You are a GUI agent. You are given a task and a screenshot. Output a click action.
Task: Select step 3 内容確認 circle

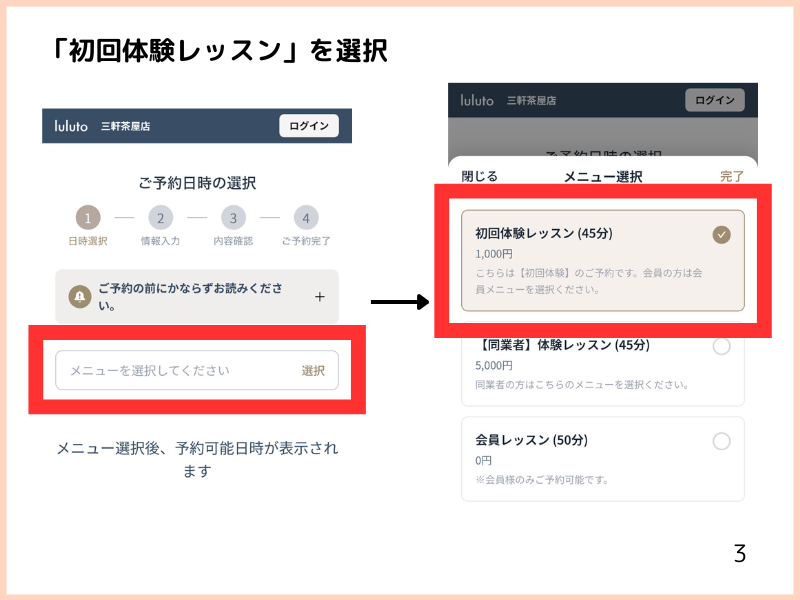[233, 218]
